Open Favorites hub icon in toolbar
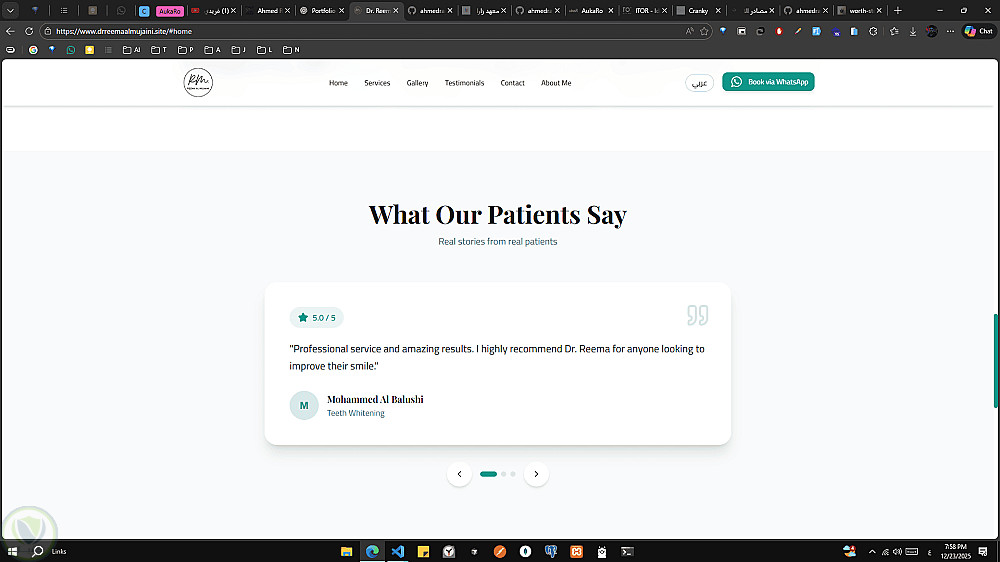This screenshot has height=562, width=1000. tap(894, 31)
